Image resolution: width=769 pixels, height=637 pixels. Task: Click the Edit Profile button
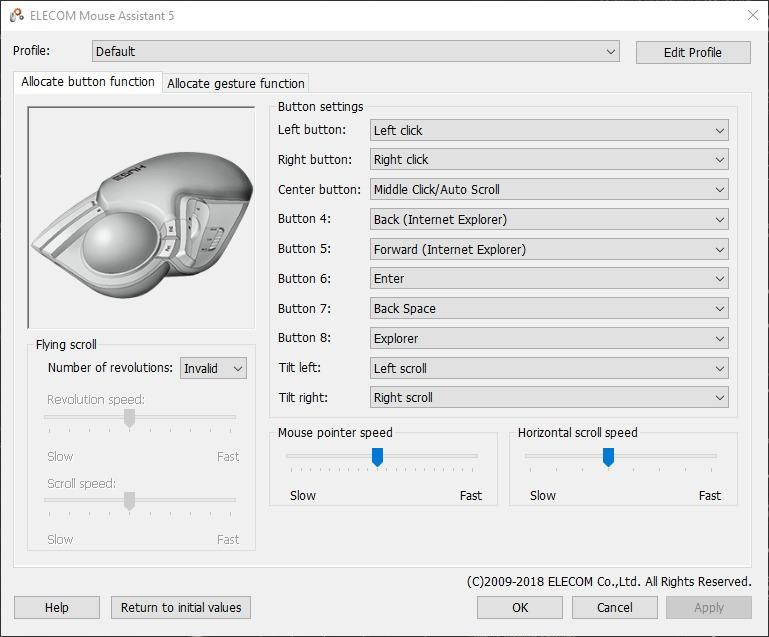point(693,52)
